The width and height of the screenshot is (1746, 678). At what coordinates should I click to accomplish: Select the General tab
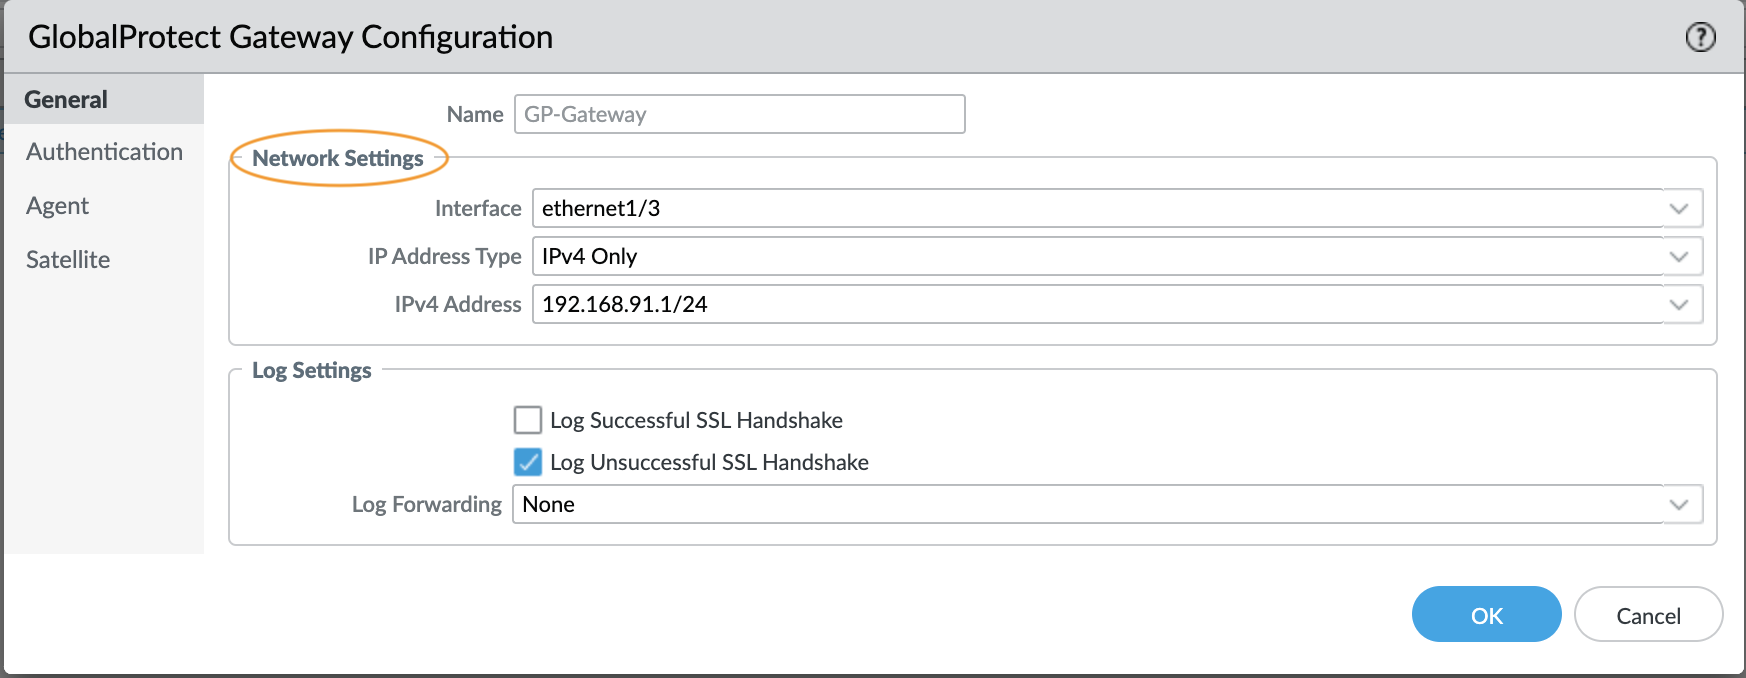[104, 99]
